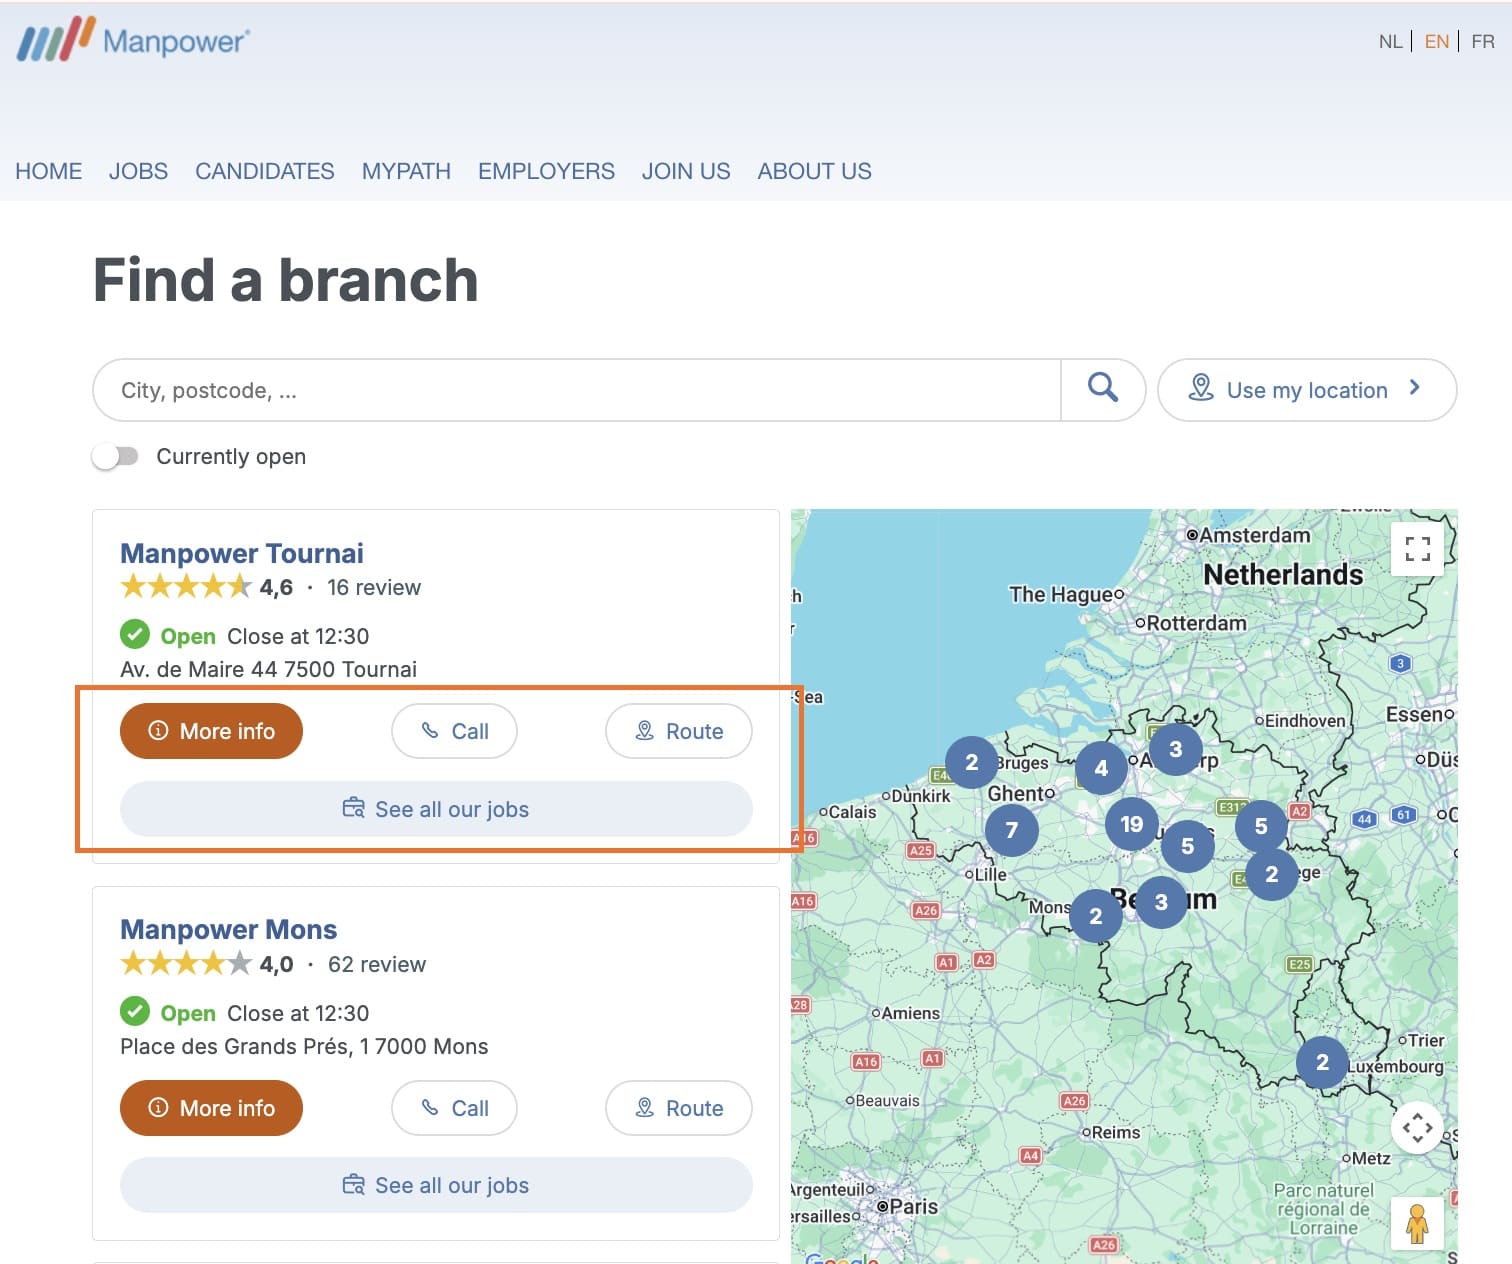
Task: Click More info for Manpower Tournai
Action: 211,731
